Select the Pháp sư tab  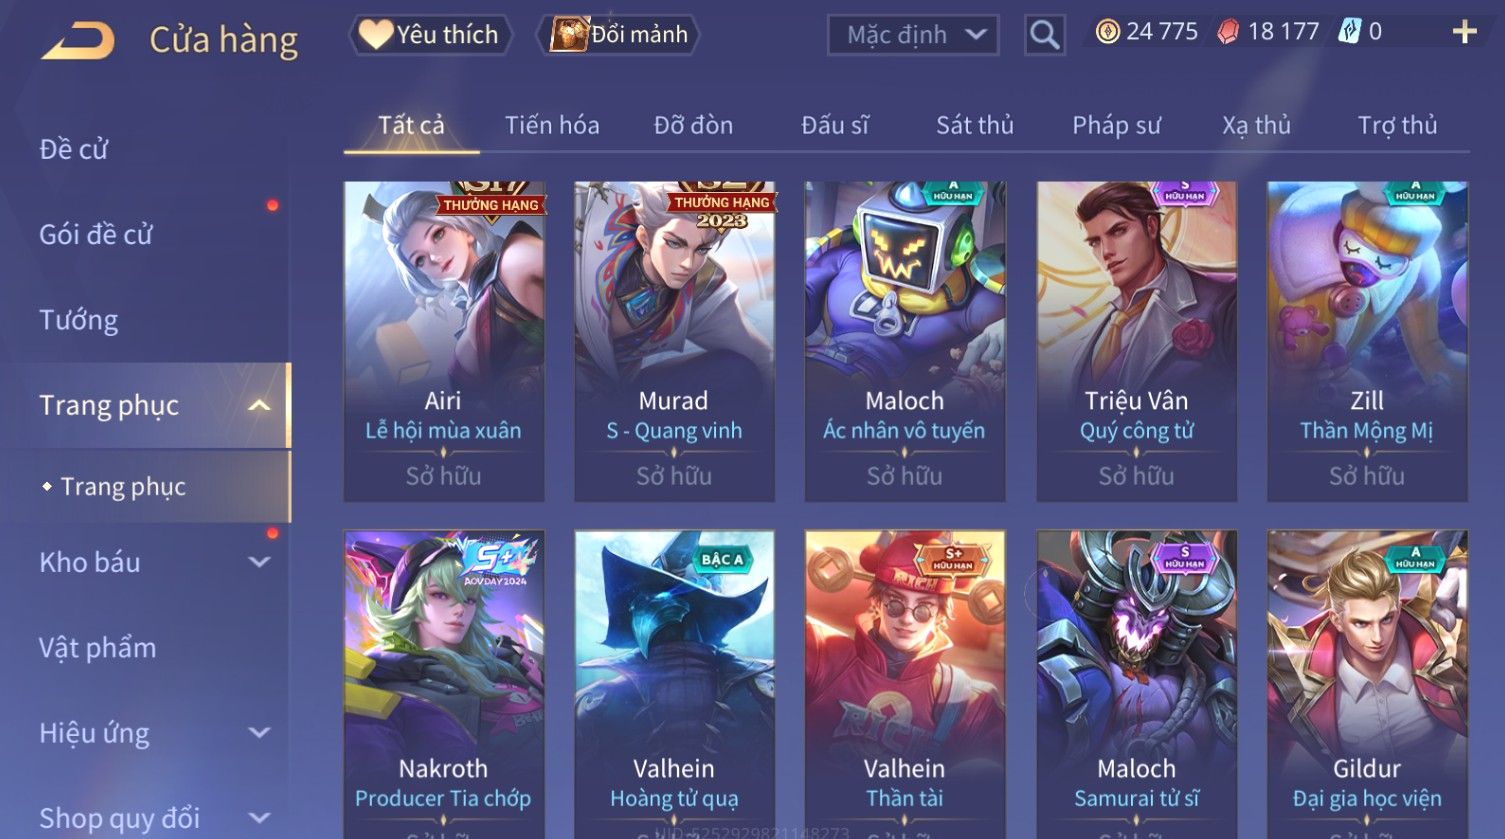tap(1116, 125)
